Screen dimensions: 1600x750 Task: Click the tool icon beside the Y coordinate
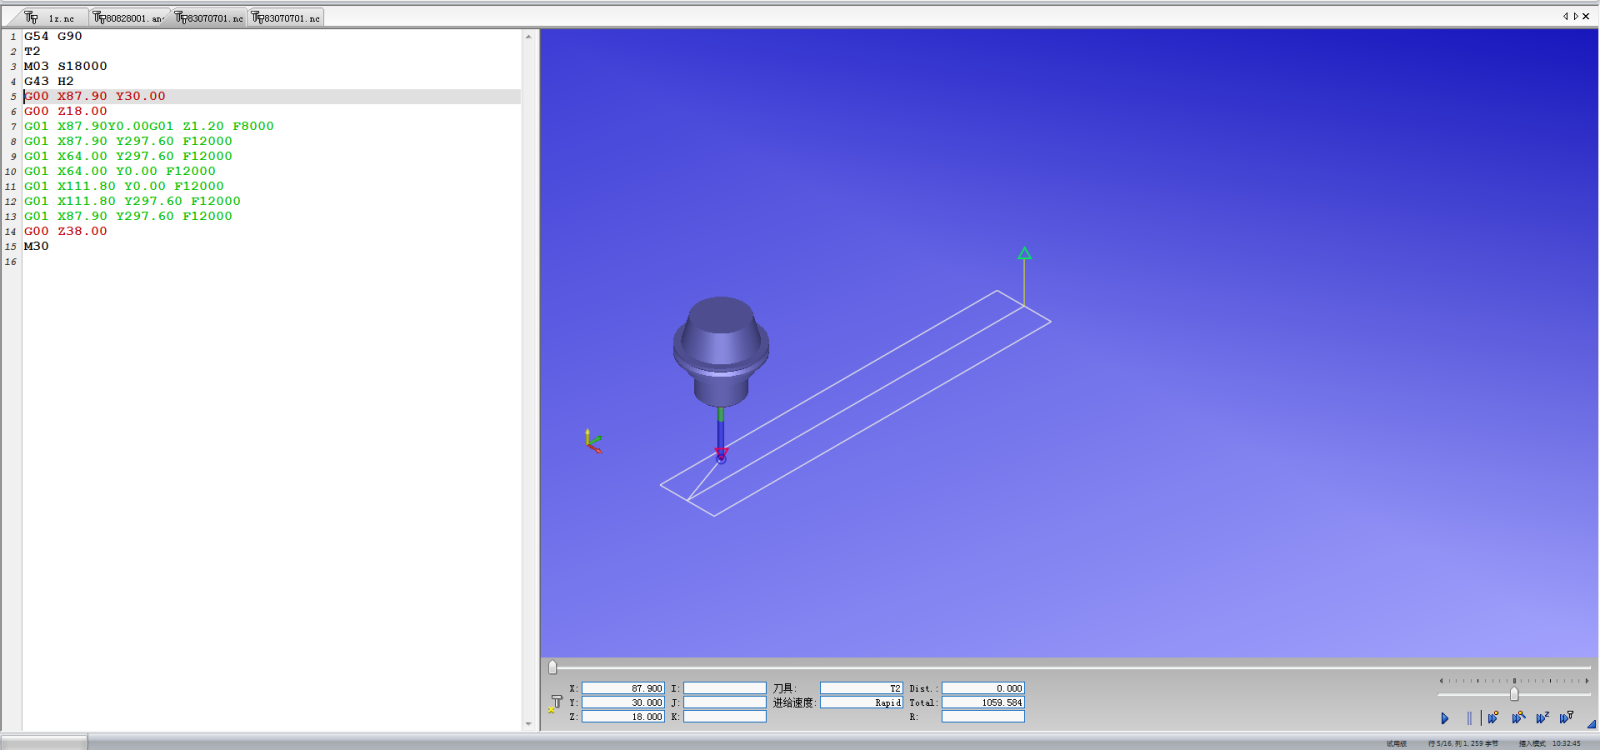(x=554, y=704)
